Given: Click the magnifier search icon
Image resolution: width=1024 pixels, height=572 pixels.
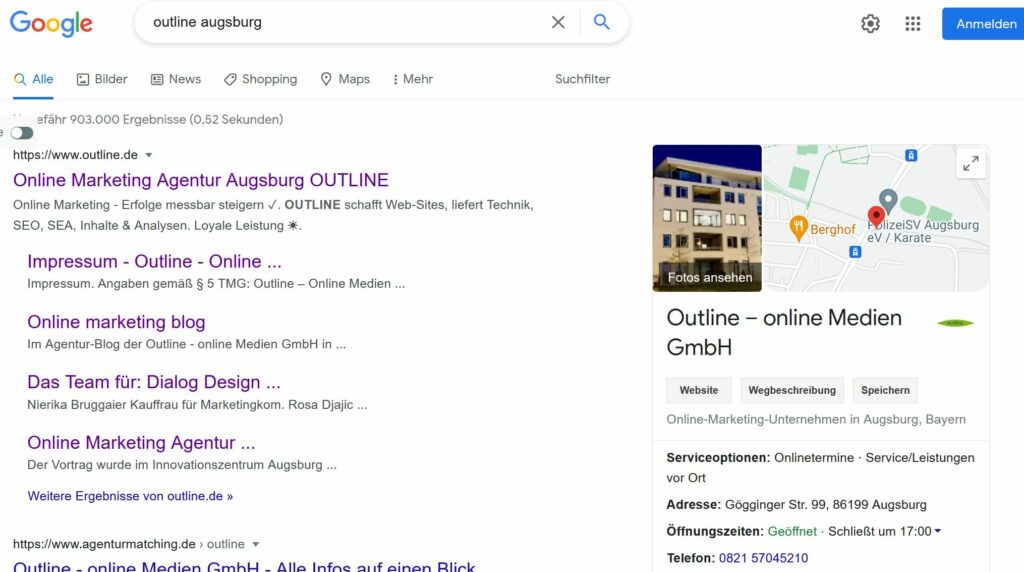Looking at the screenshot, I should click(x=601, y=22).
